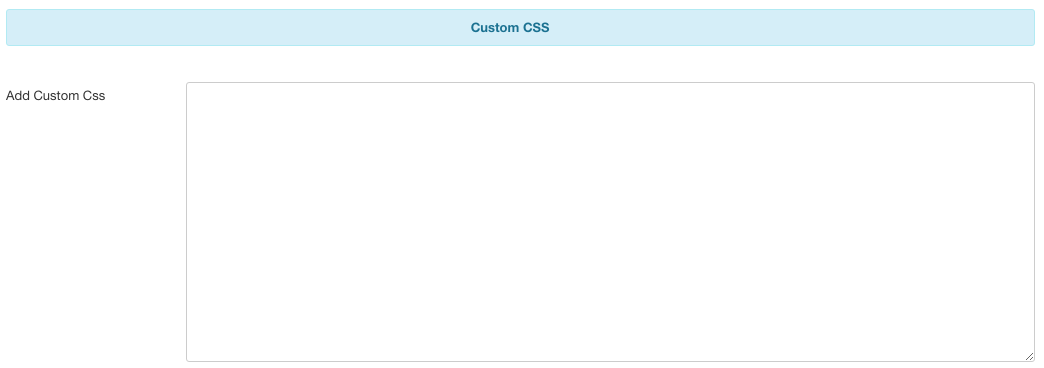1044x368 pixels.
Task: Select the Custom CSS heading text
Action: 510,27
